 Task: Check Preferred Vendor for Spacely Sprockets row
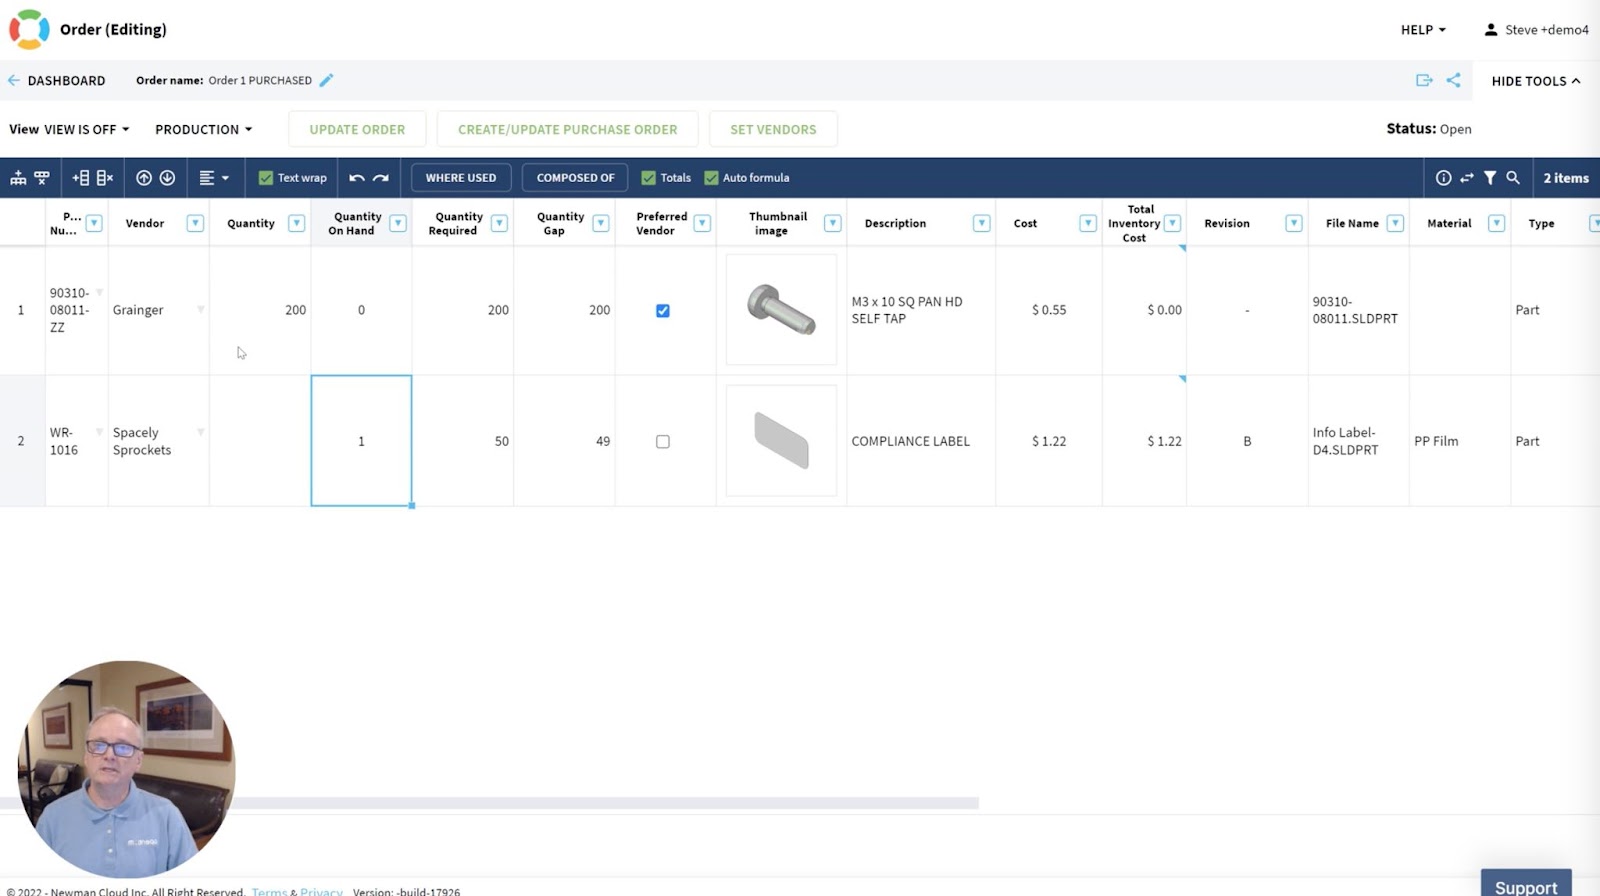point(663,442)
